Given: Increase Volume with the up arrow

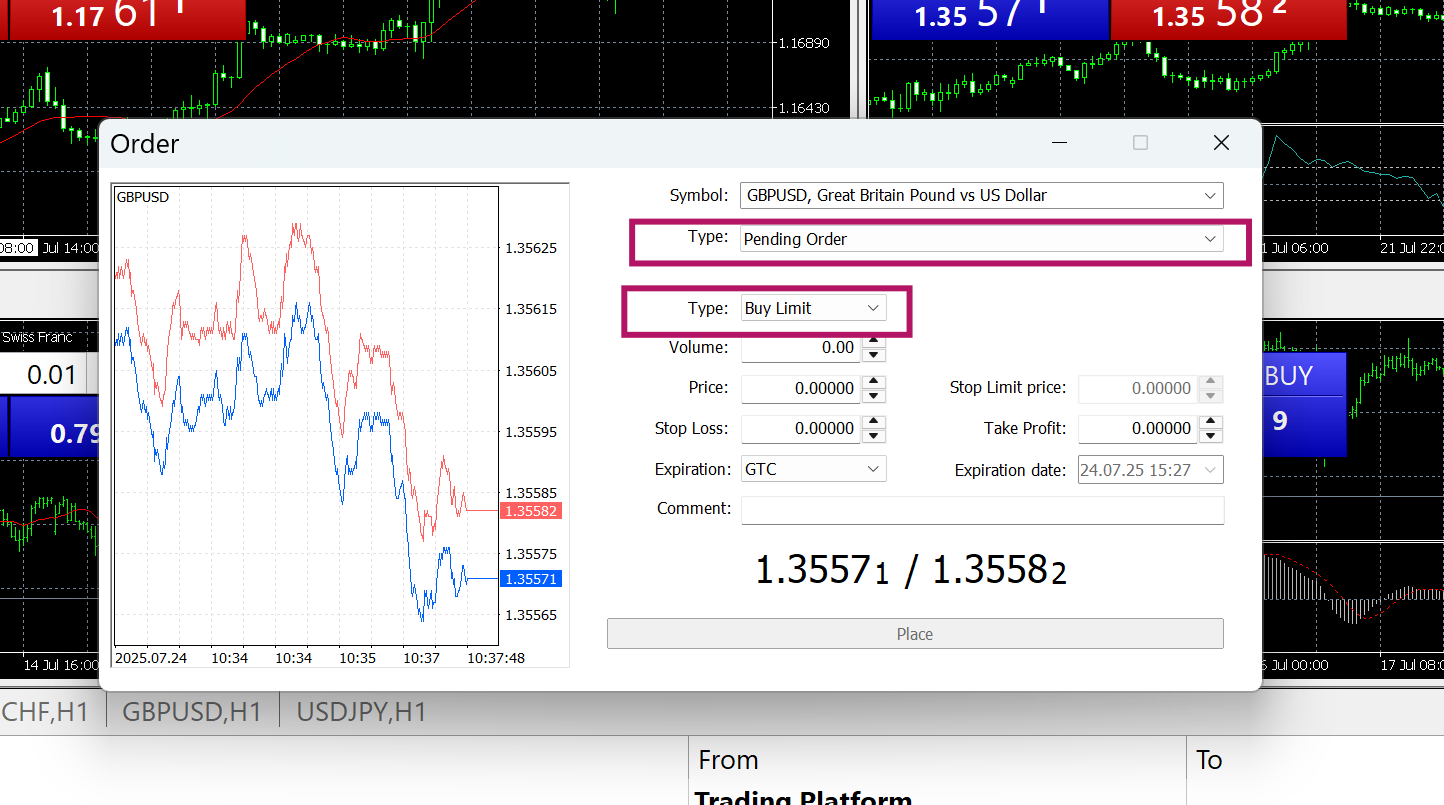Looking at the screenshot, I should tap(874, 342).
